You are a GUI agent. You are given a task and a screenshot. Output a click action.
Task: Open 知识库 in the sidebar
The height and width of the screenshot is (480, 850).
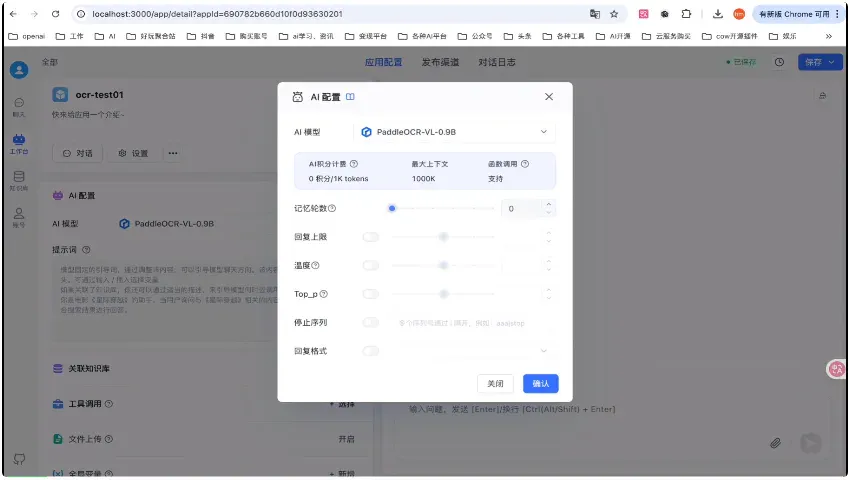[19, 181]
